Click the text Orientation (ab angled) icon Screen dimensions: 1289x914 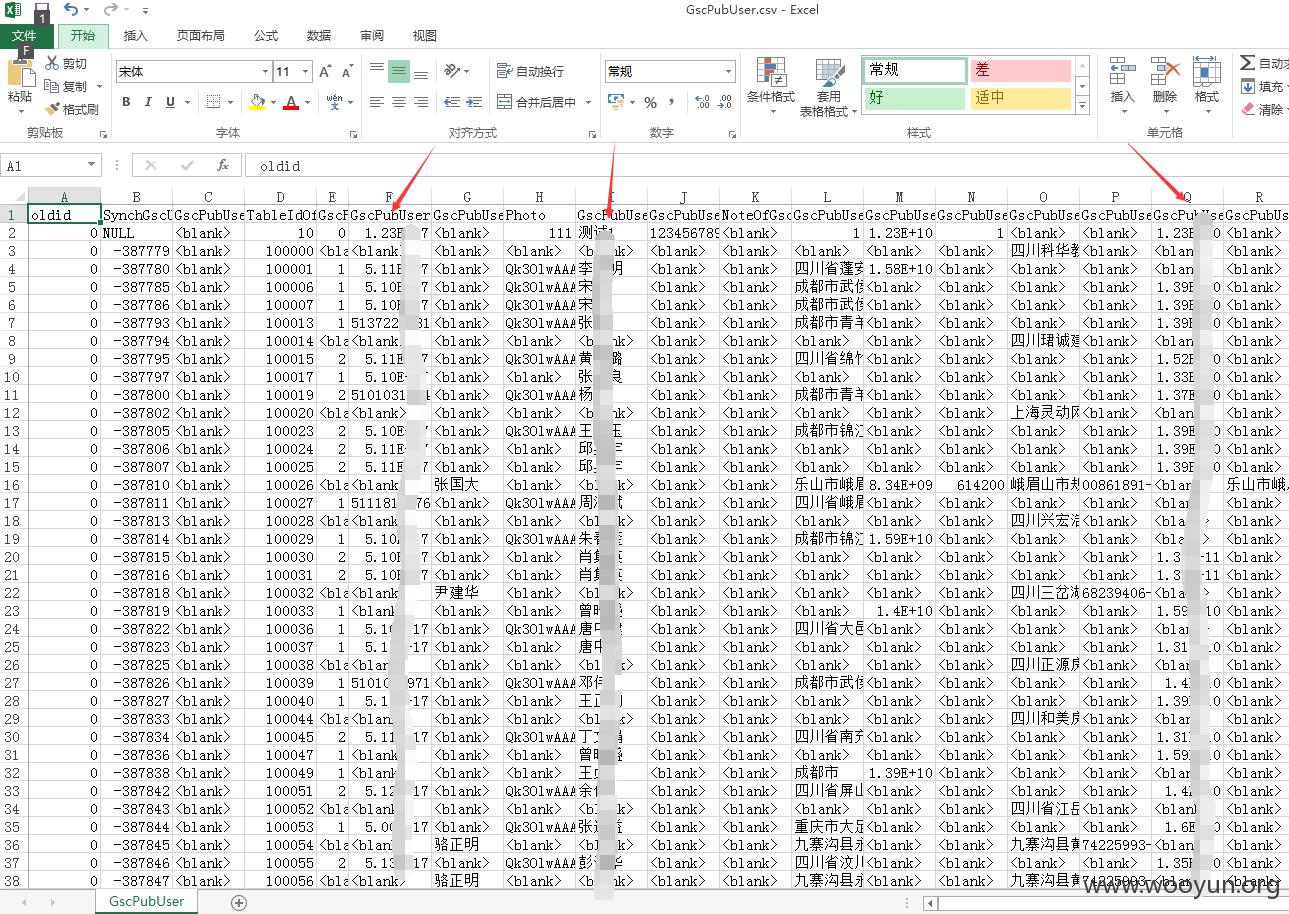452,71
